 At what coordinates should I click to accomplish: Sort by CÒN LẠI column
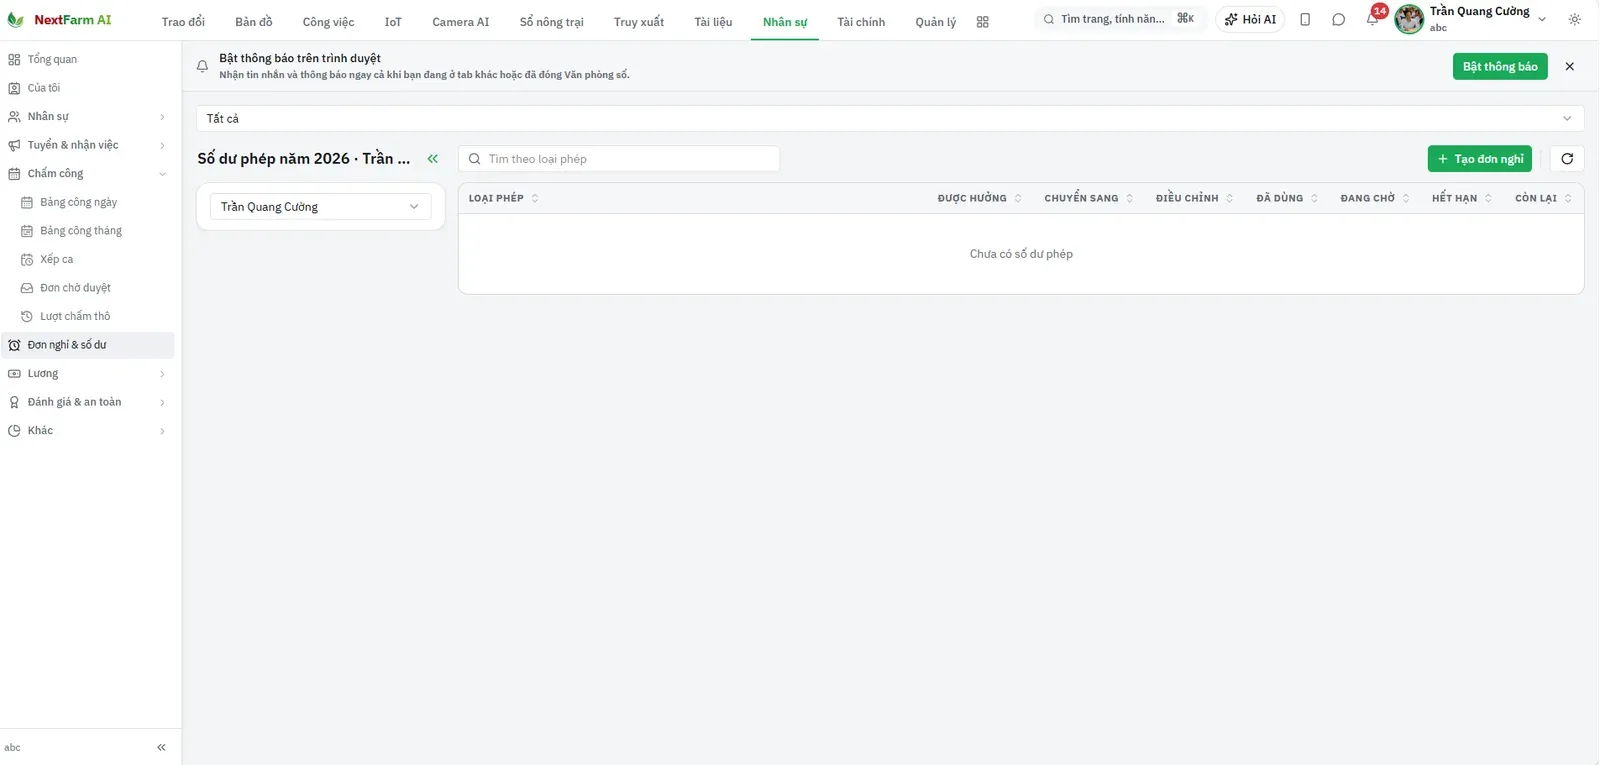[x=1543, y=198]
